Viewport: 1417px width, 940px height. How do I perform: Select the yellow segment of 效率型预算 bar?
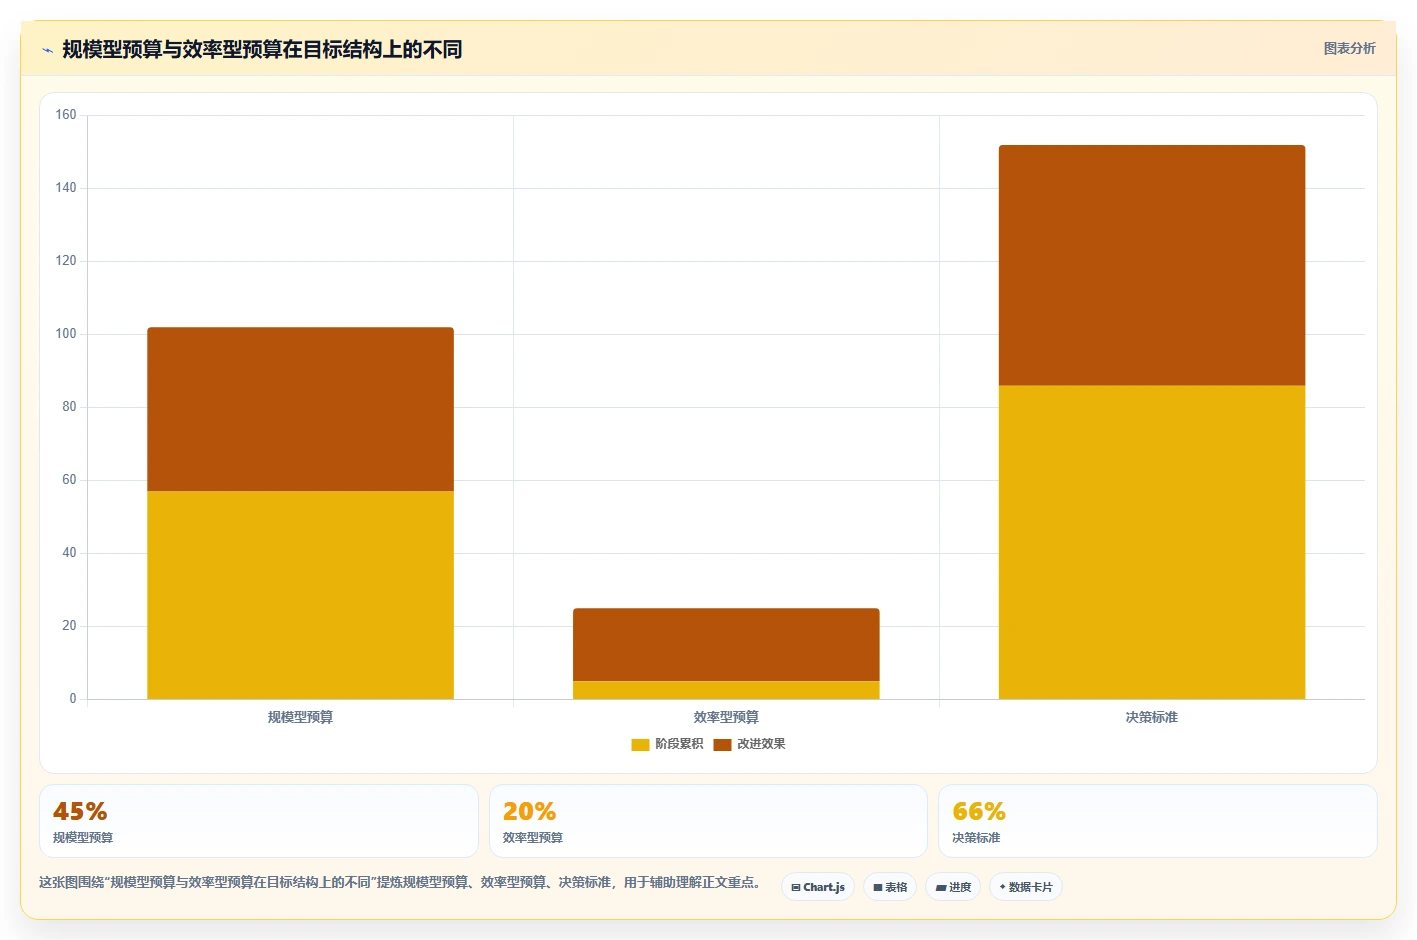(726, 690)
